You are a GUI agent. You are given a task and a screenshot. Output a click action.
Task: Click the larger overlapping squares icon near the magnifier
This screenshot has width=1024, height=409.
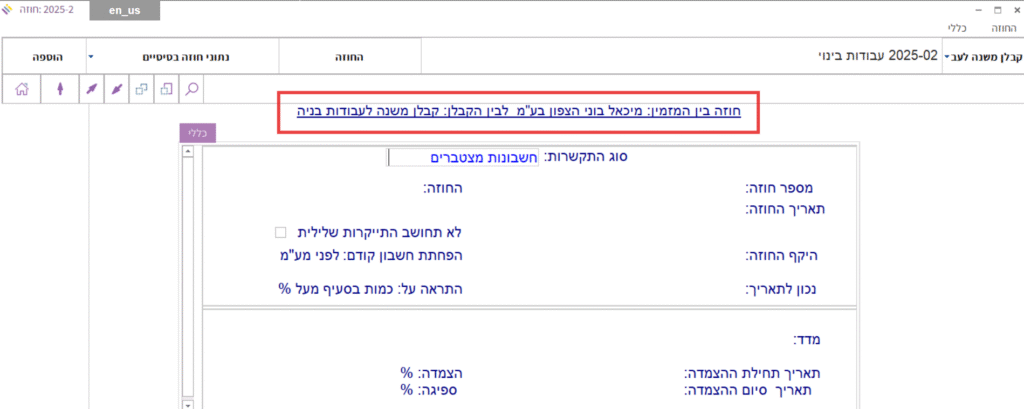pos(166,89)
